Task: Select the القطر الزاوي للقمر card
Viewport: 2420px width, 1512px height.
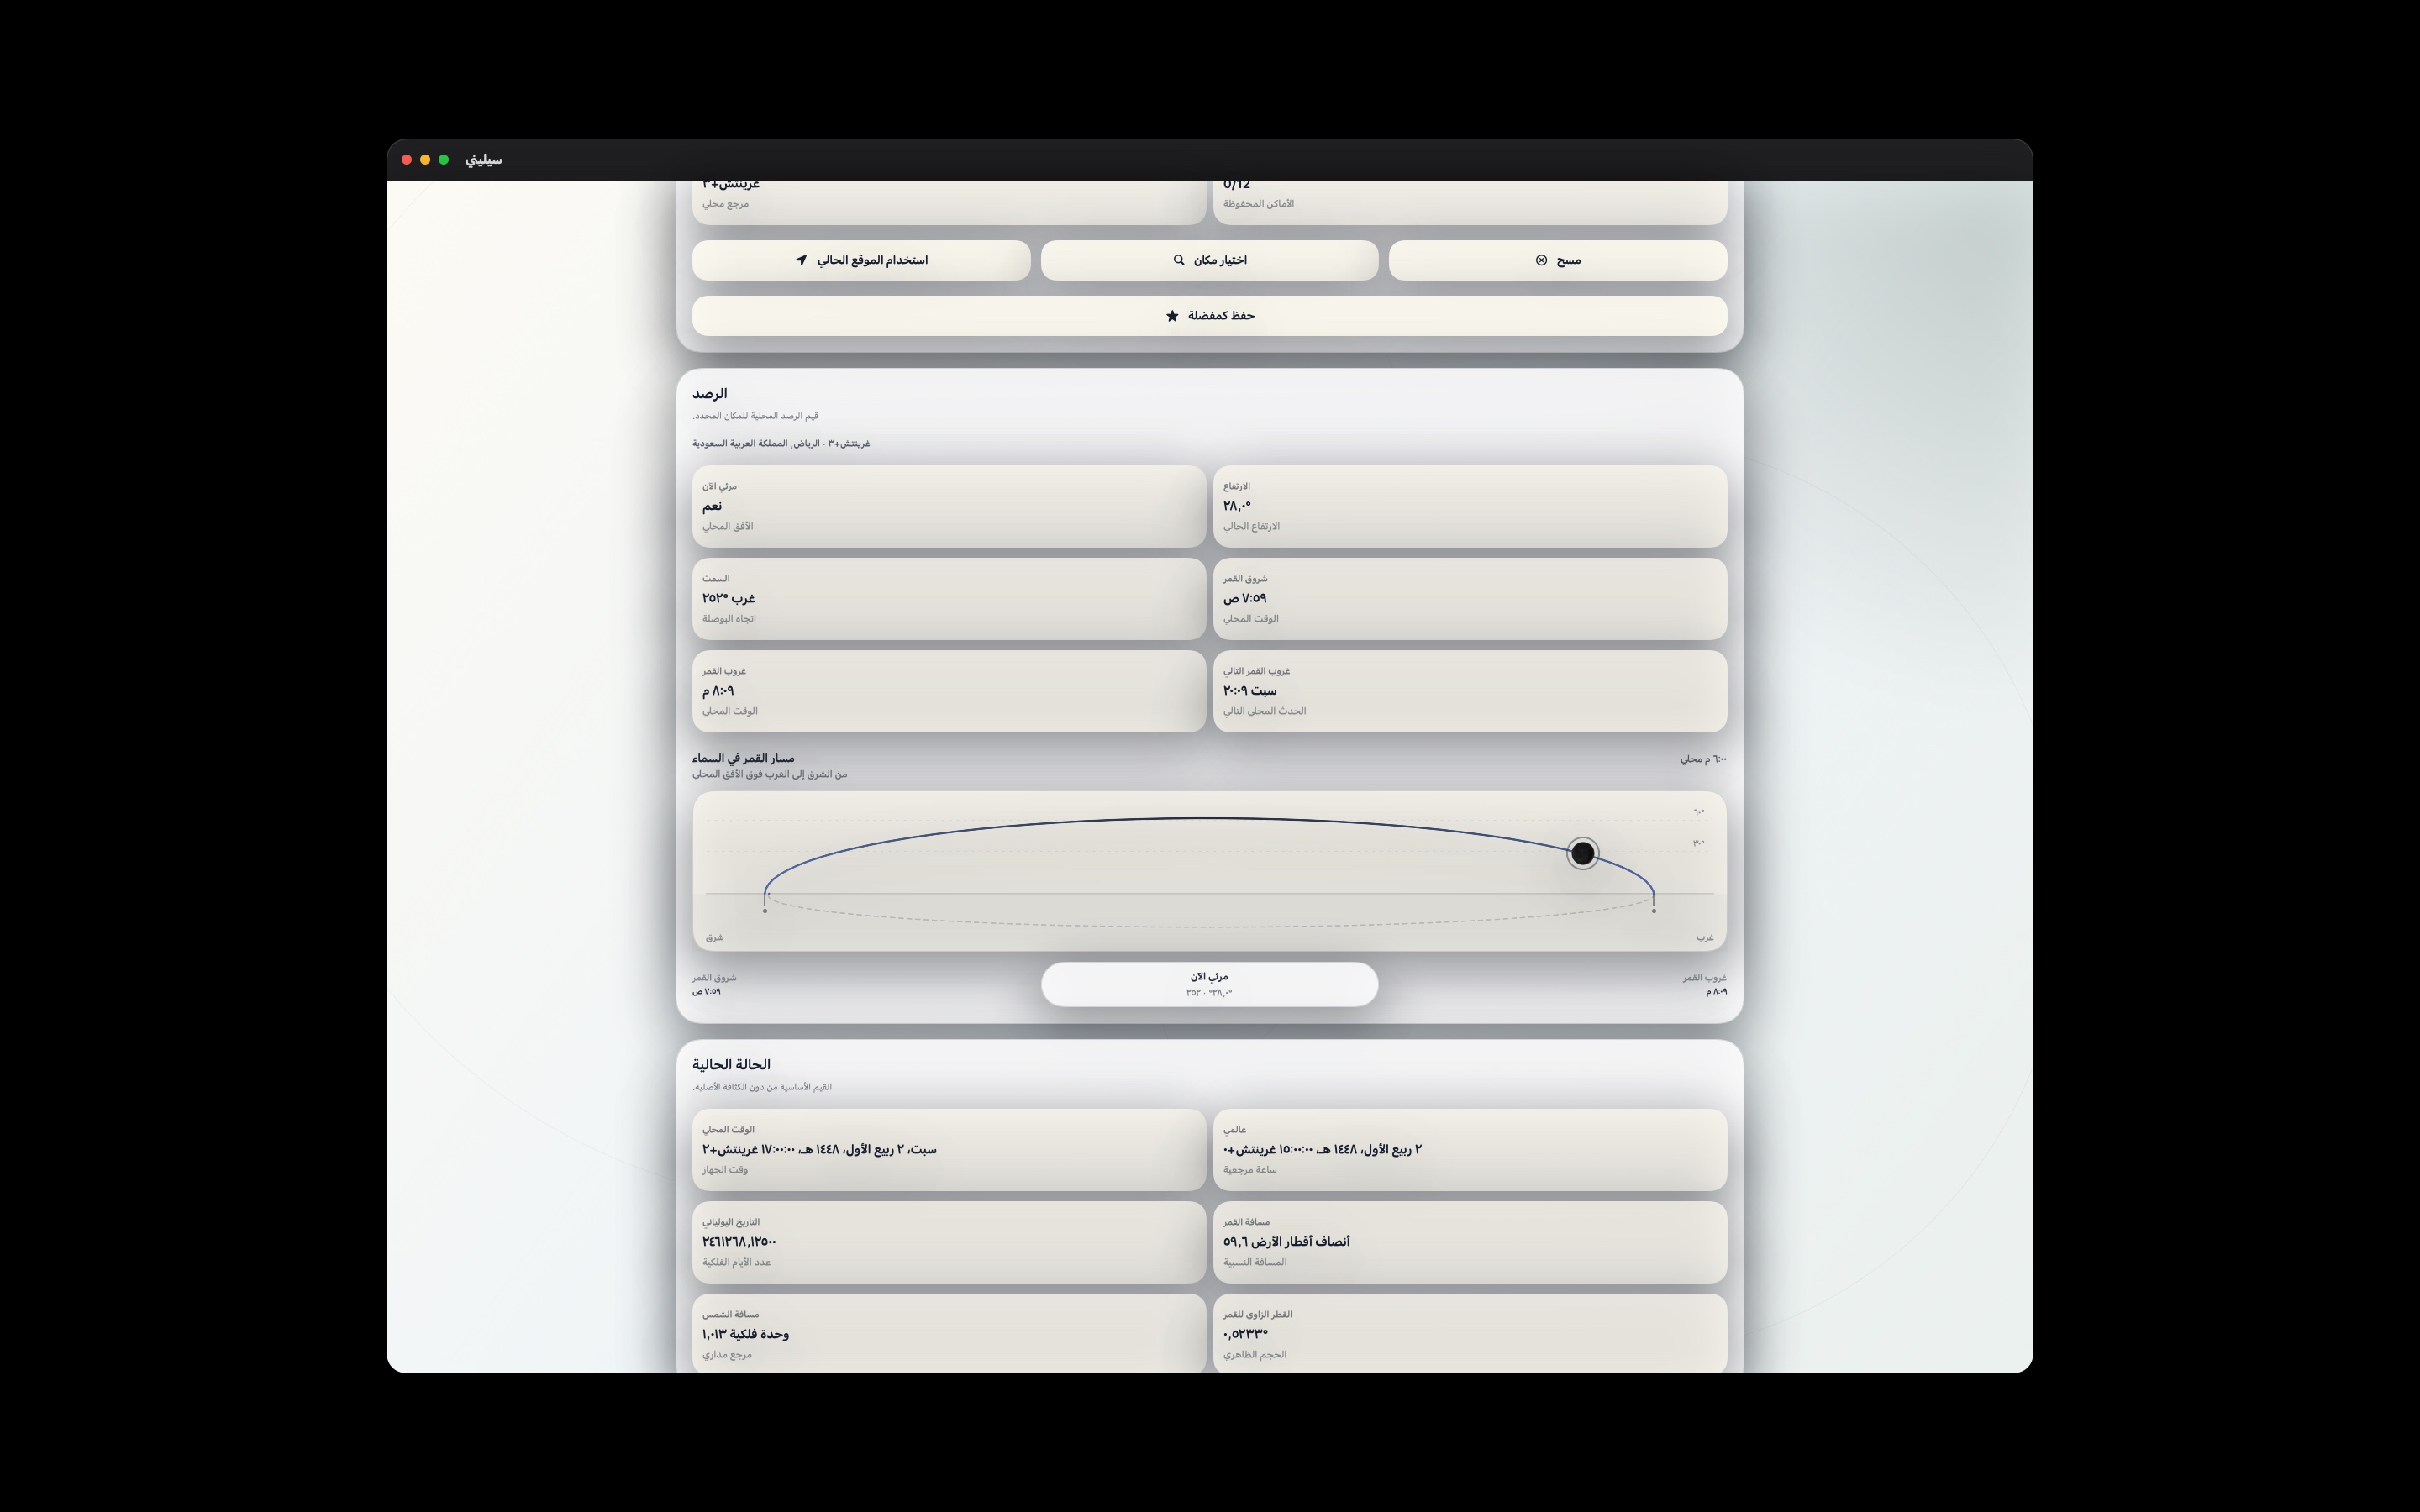Action: (1470, 1334)
